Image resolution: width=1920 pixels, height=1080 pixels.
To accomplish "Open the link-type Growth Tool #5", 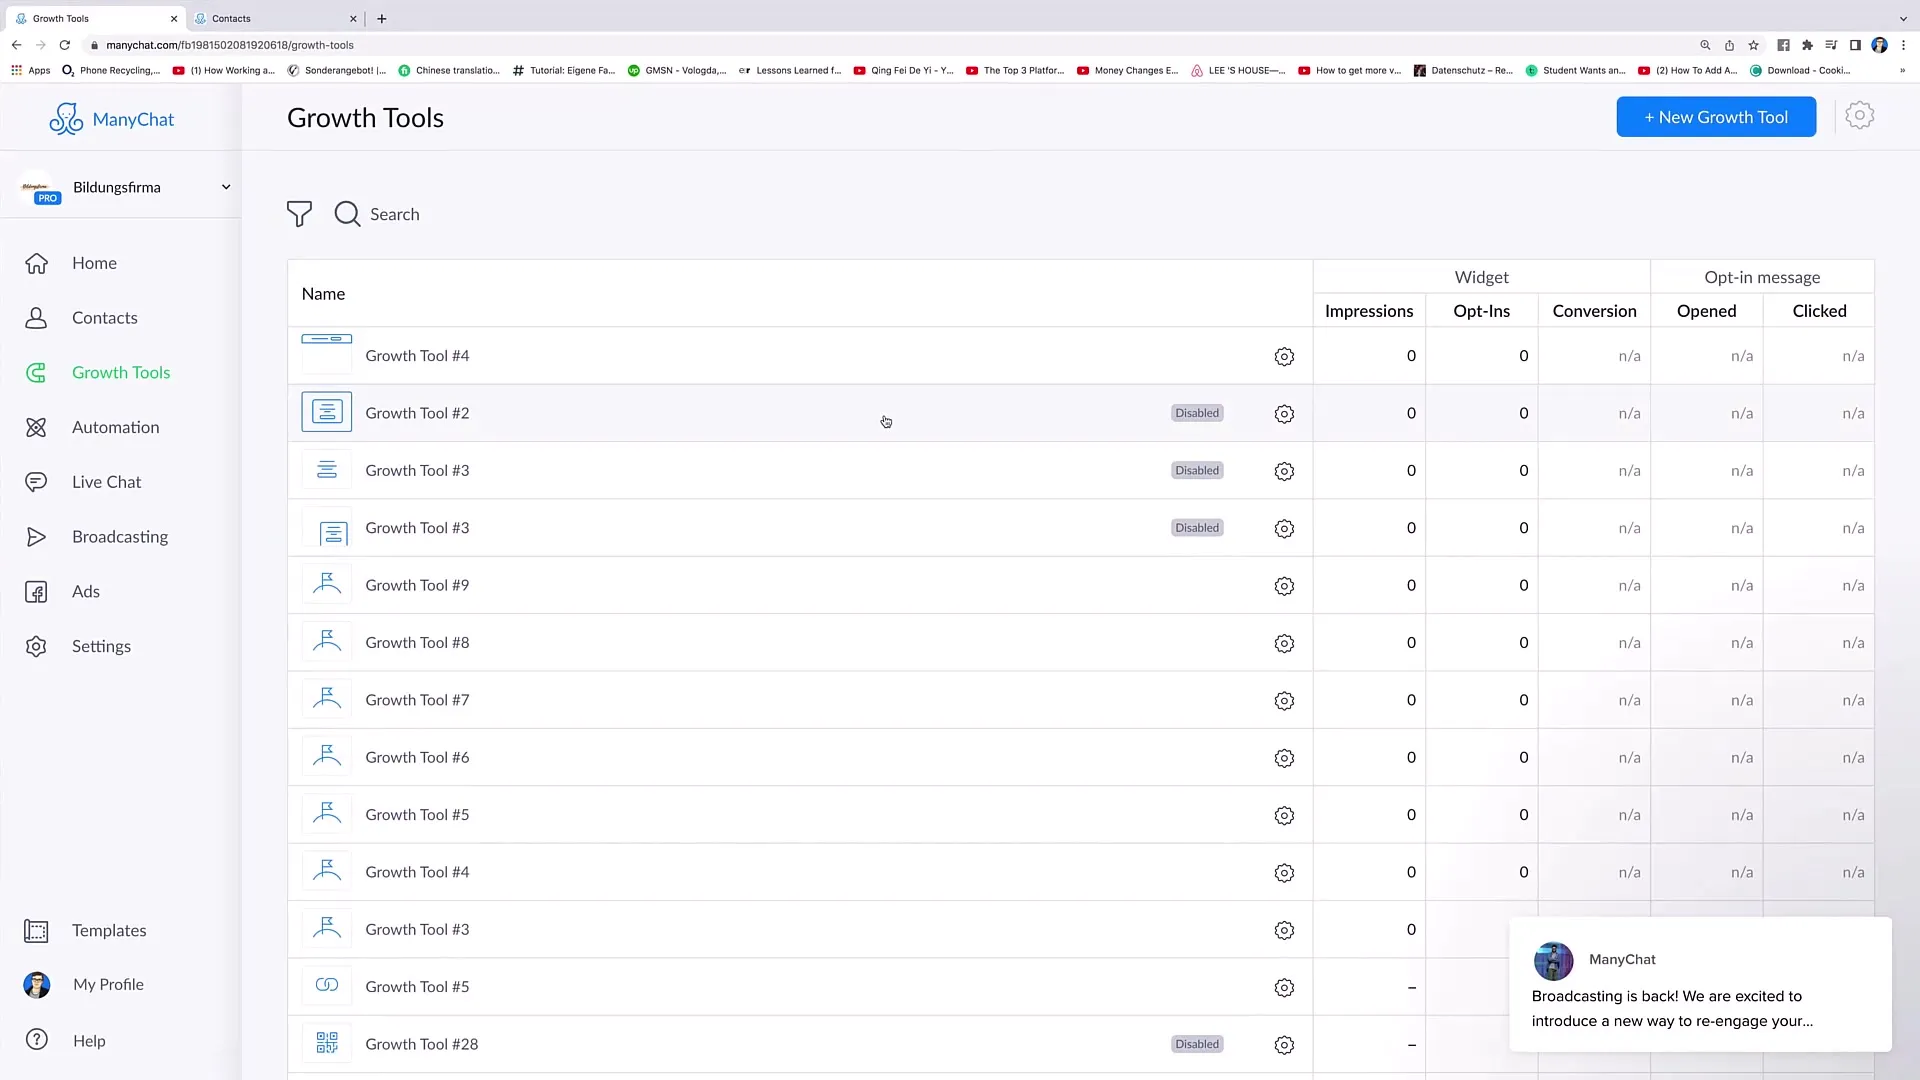I will 800,987.
